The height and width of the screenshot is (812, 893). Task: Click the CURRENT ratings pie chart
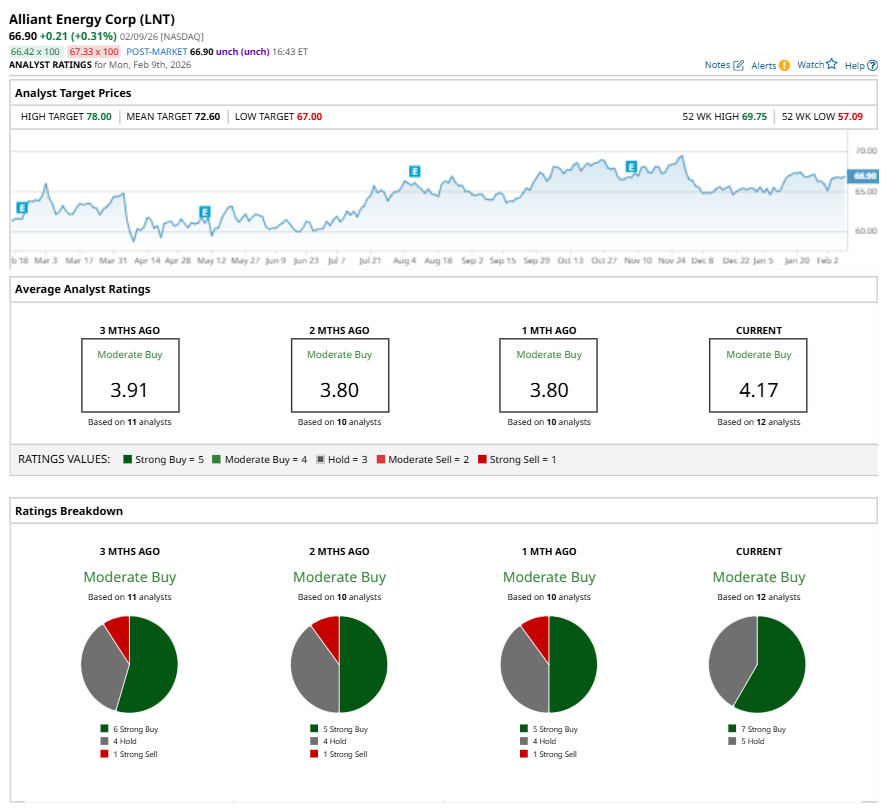(757, 664)
